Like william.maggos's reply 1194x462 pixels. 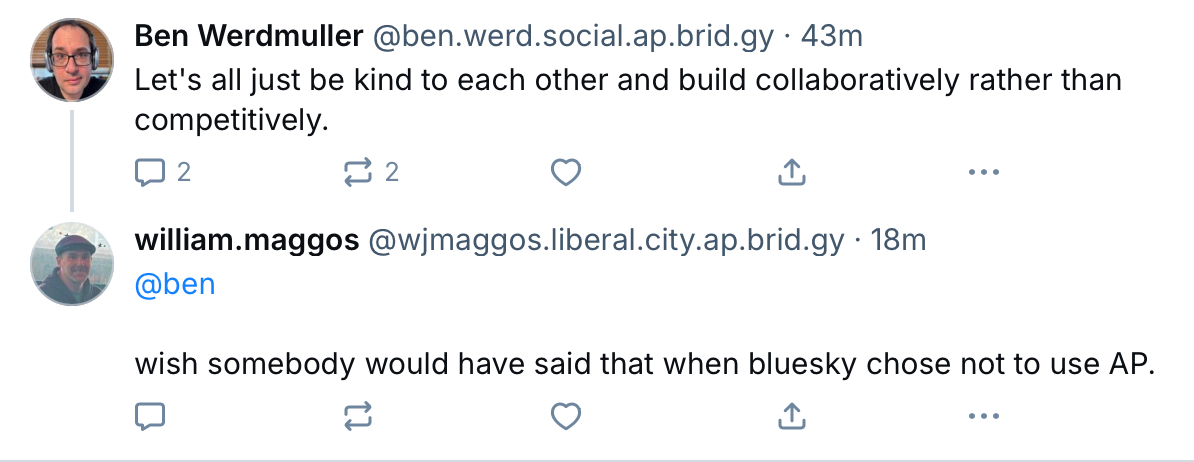tap(566, 414)
